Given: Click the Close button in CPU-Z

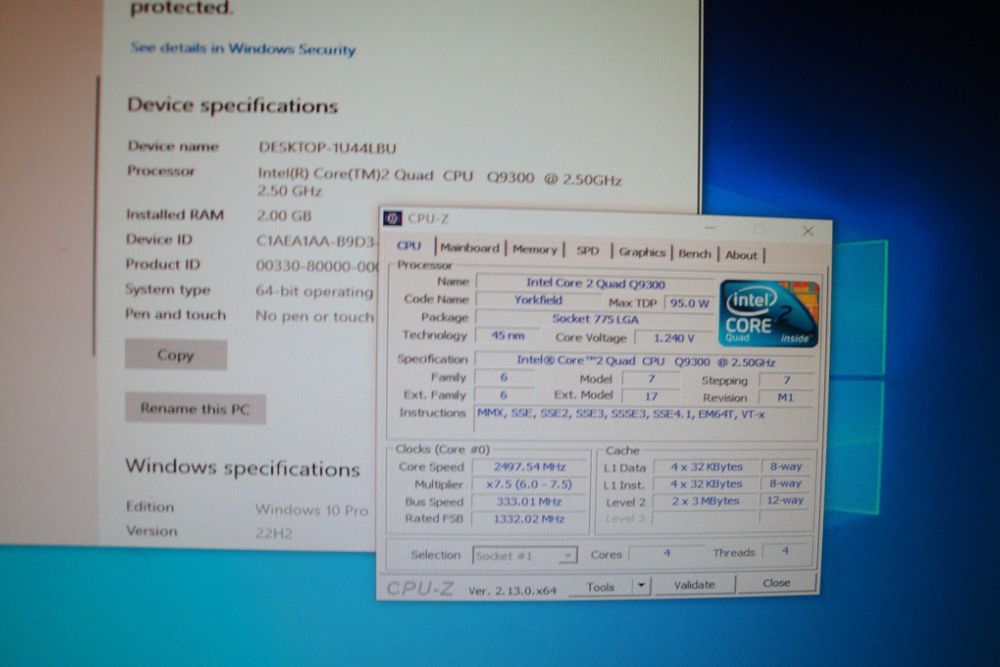Looking at the screenshot, I should click(x=776, y=582).
